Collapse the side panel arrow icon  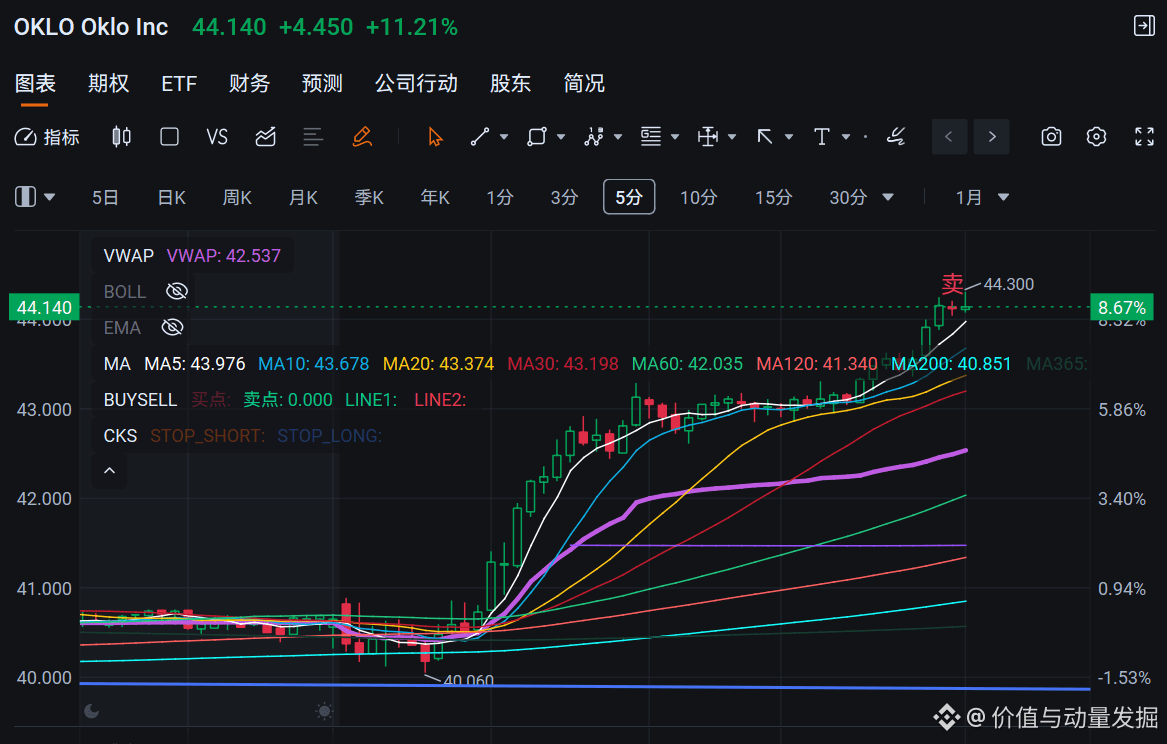1144,26
